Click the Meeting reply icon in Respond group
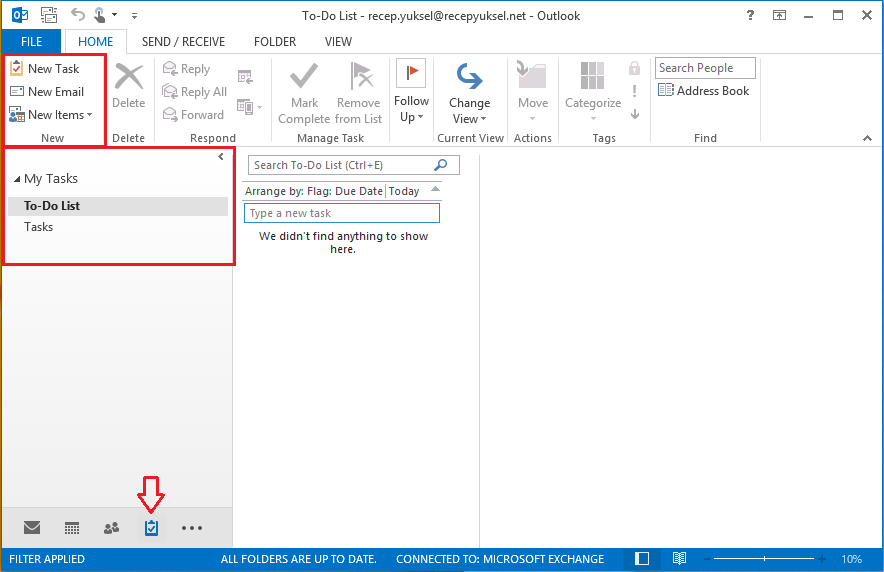This screenshot has height=572, width=884. pos(245,77)
